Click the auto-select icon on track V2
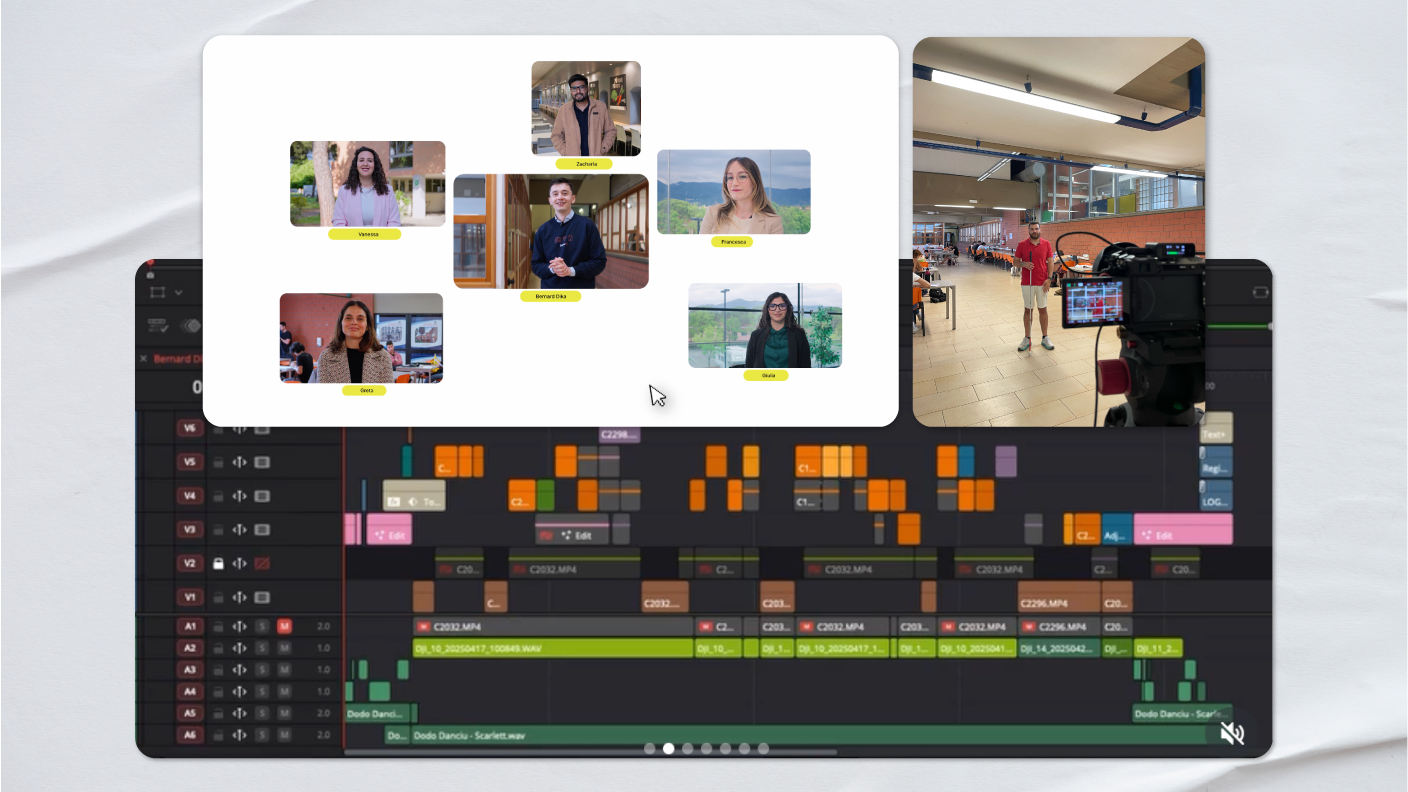Screen dimensions: 1408x792 click(x=240, y=564)
